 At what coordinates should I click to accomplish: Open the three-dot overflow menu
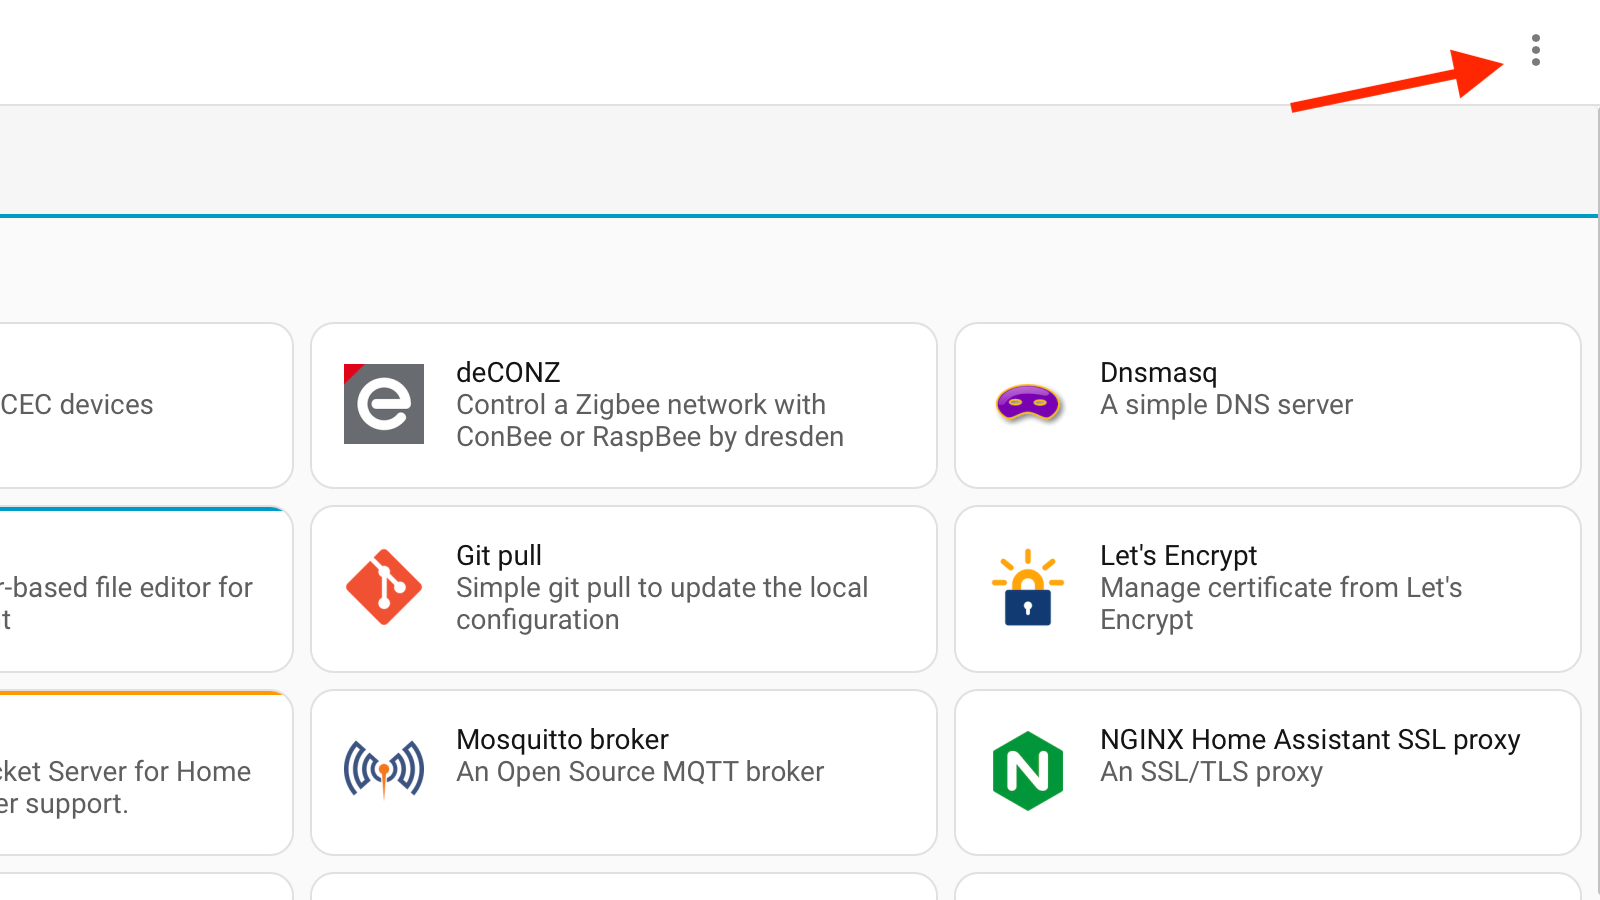click(1536, 50)
